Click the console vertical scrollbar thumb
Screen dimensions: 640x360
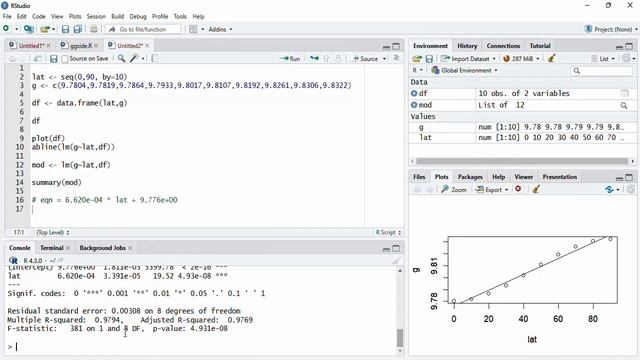[x=400, y=338]
